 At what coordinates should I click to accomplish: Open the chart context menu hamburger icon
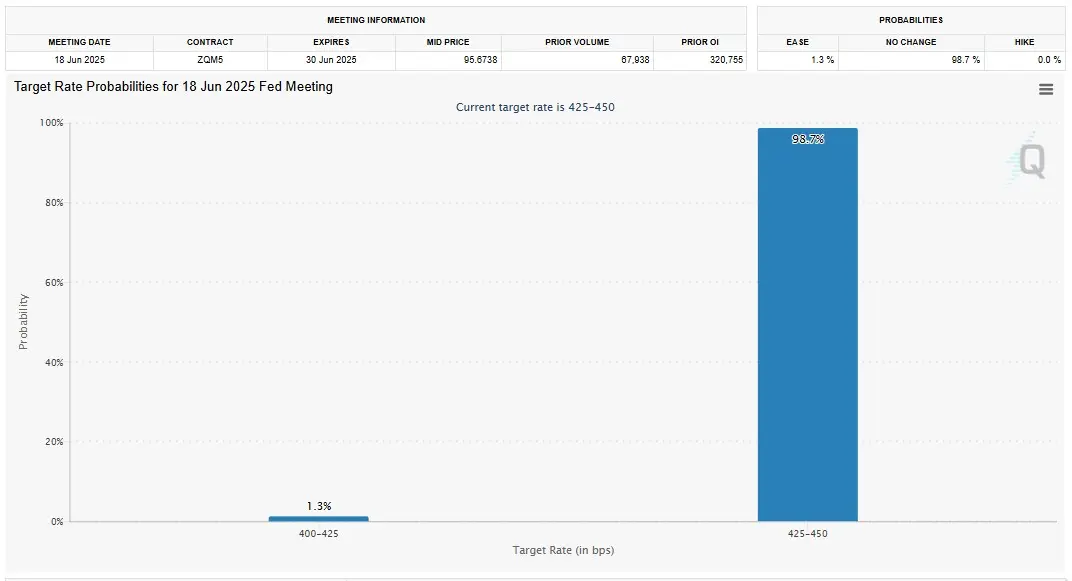(1046, 89)
